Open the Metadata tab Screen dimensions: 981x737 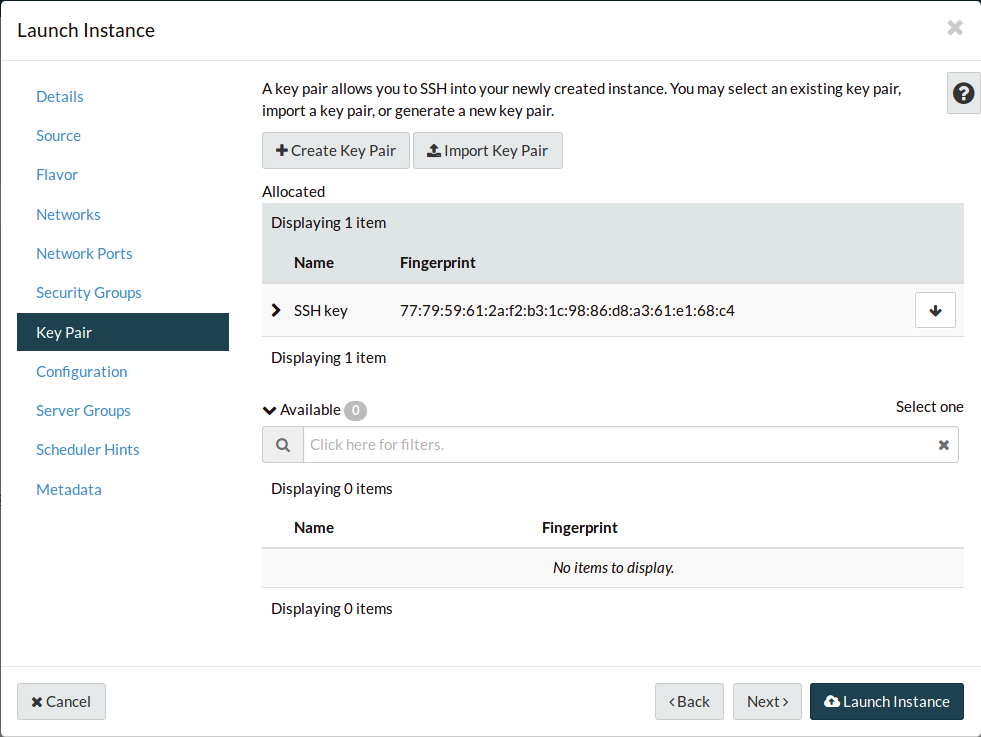[69, 490]
